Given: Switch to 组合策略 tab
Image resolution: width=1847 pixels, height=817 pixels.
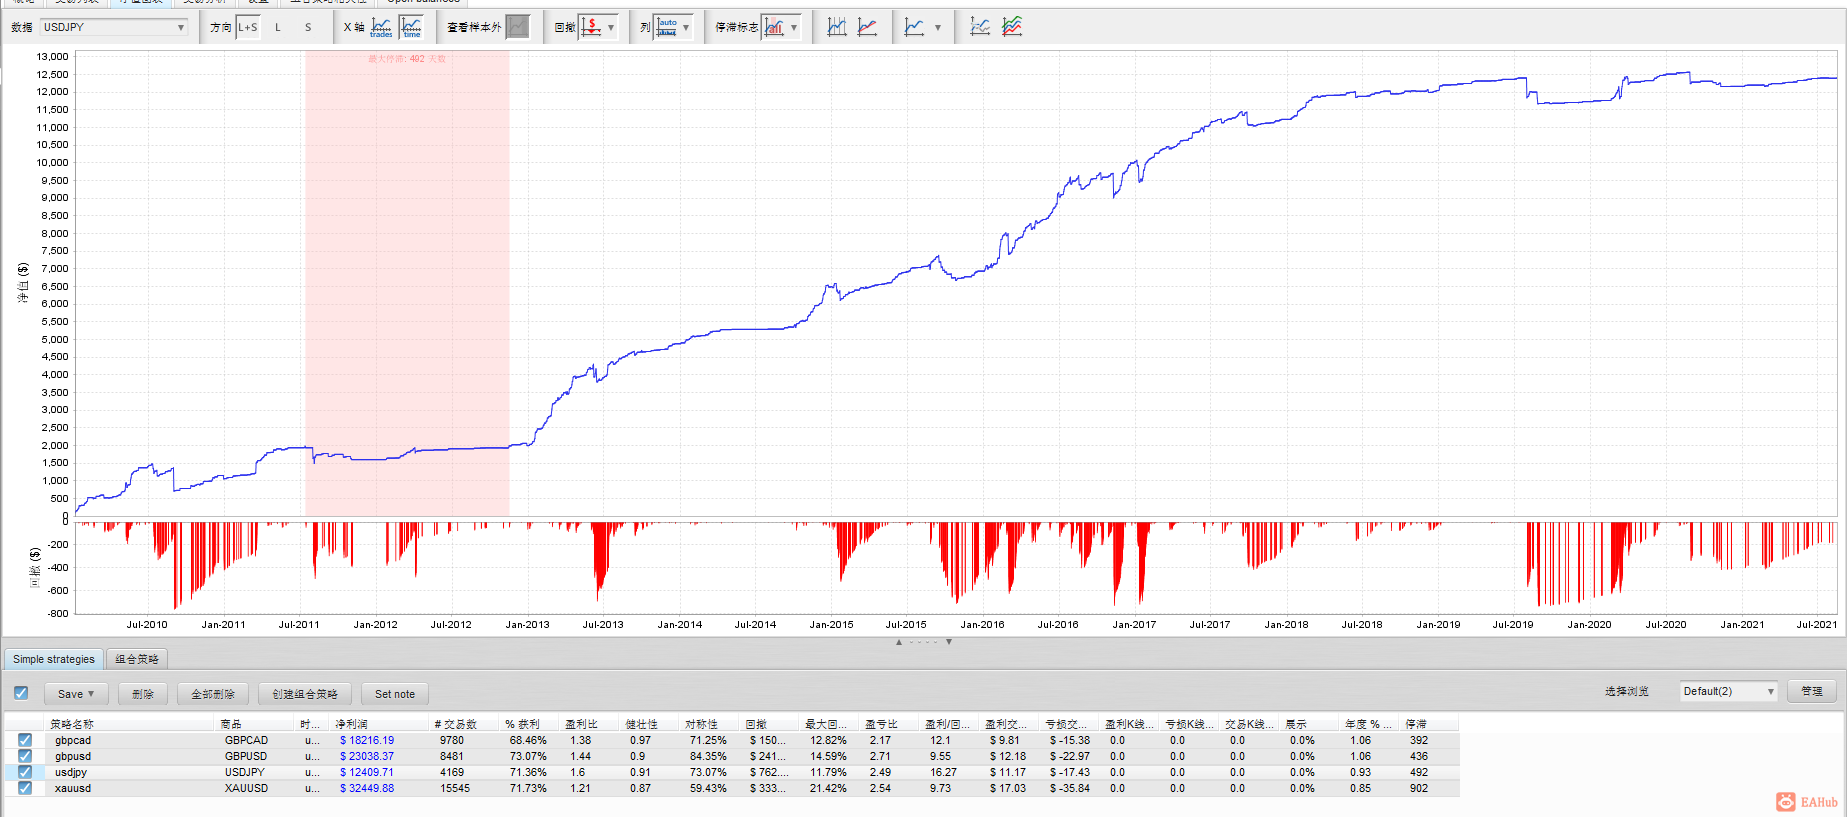Looking at the screenshot, I should (137, 659).
